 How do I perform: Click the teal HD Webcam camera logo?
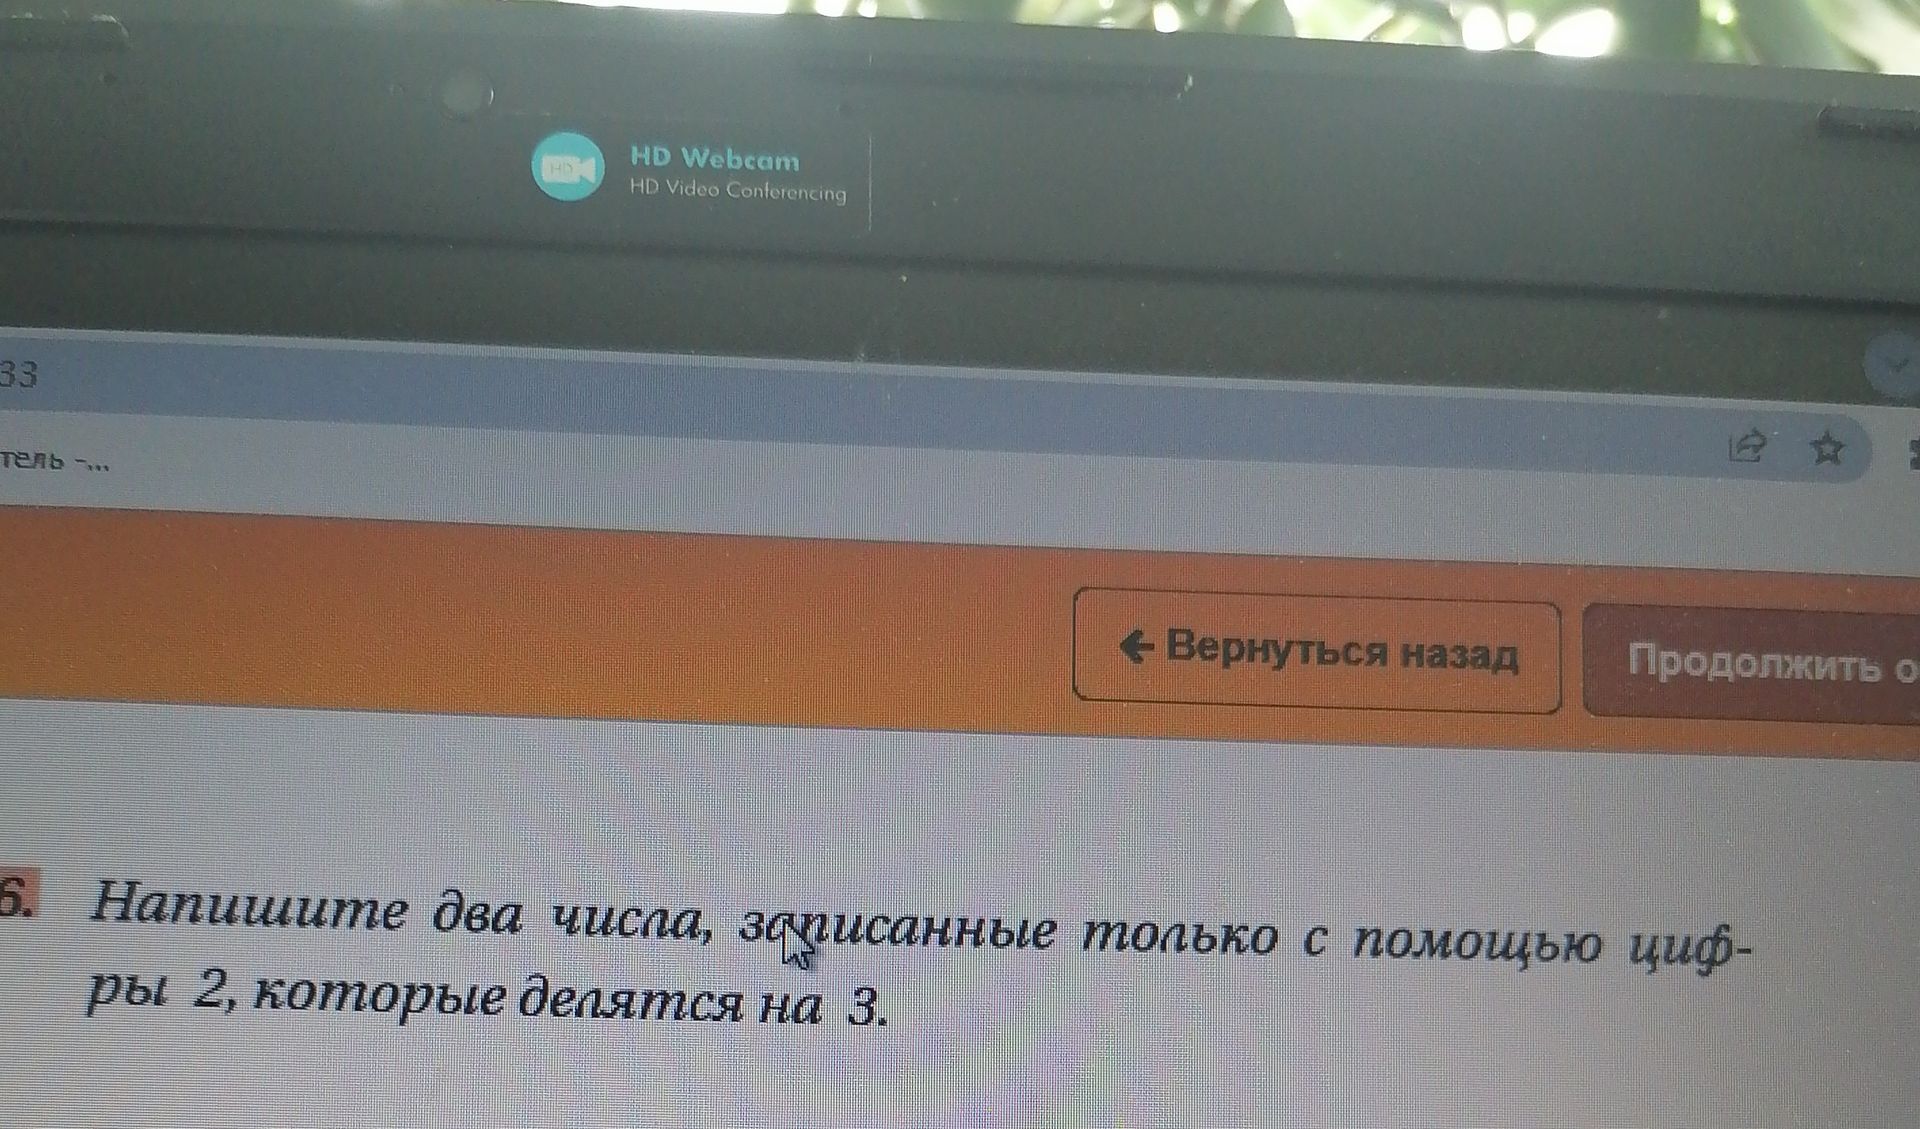point(568,167)
